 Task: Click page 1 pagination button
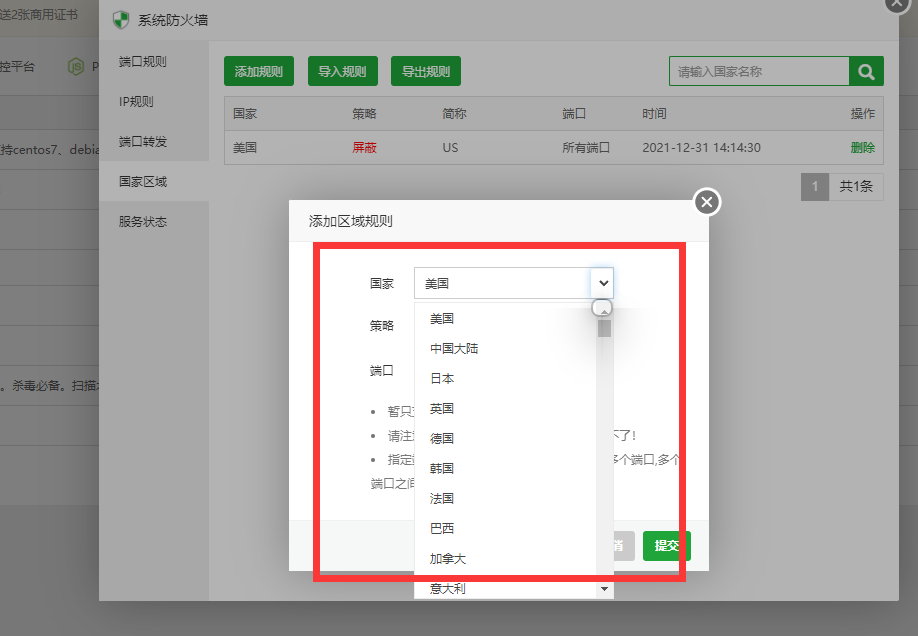814,187
